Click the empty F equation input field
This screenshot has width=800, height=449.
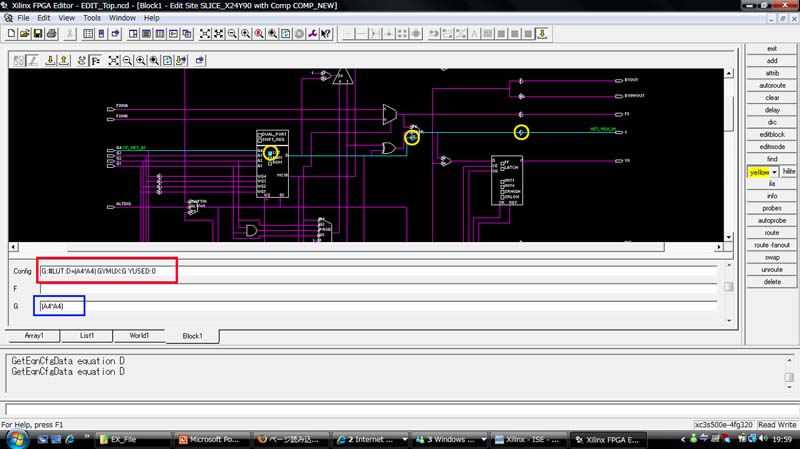(378, 289)
